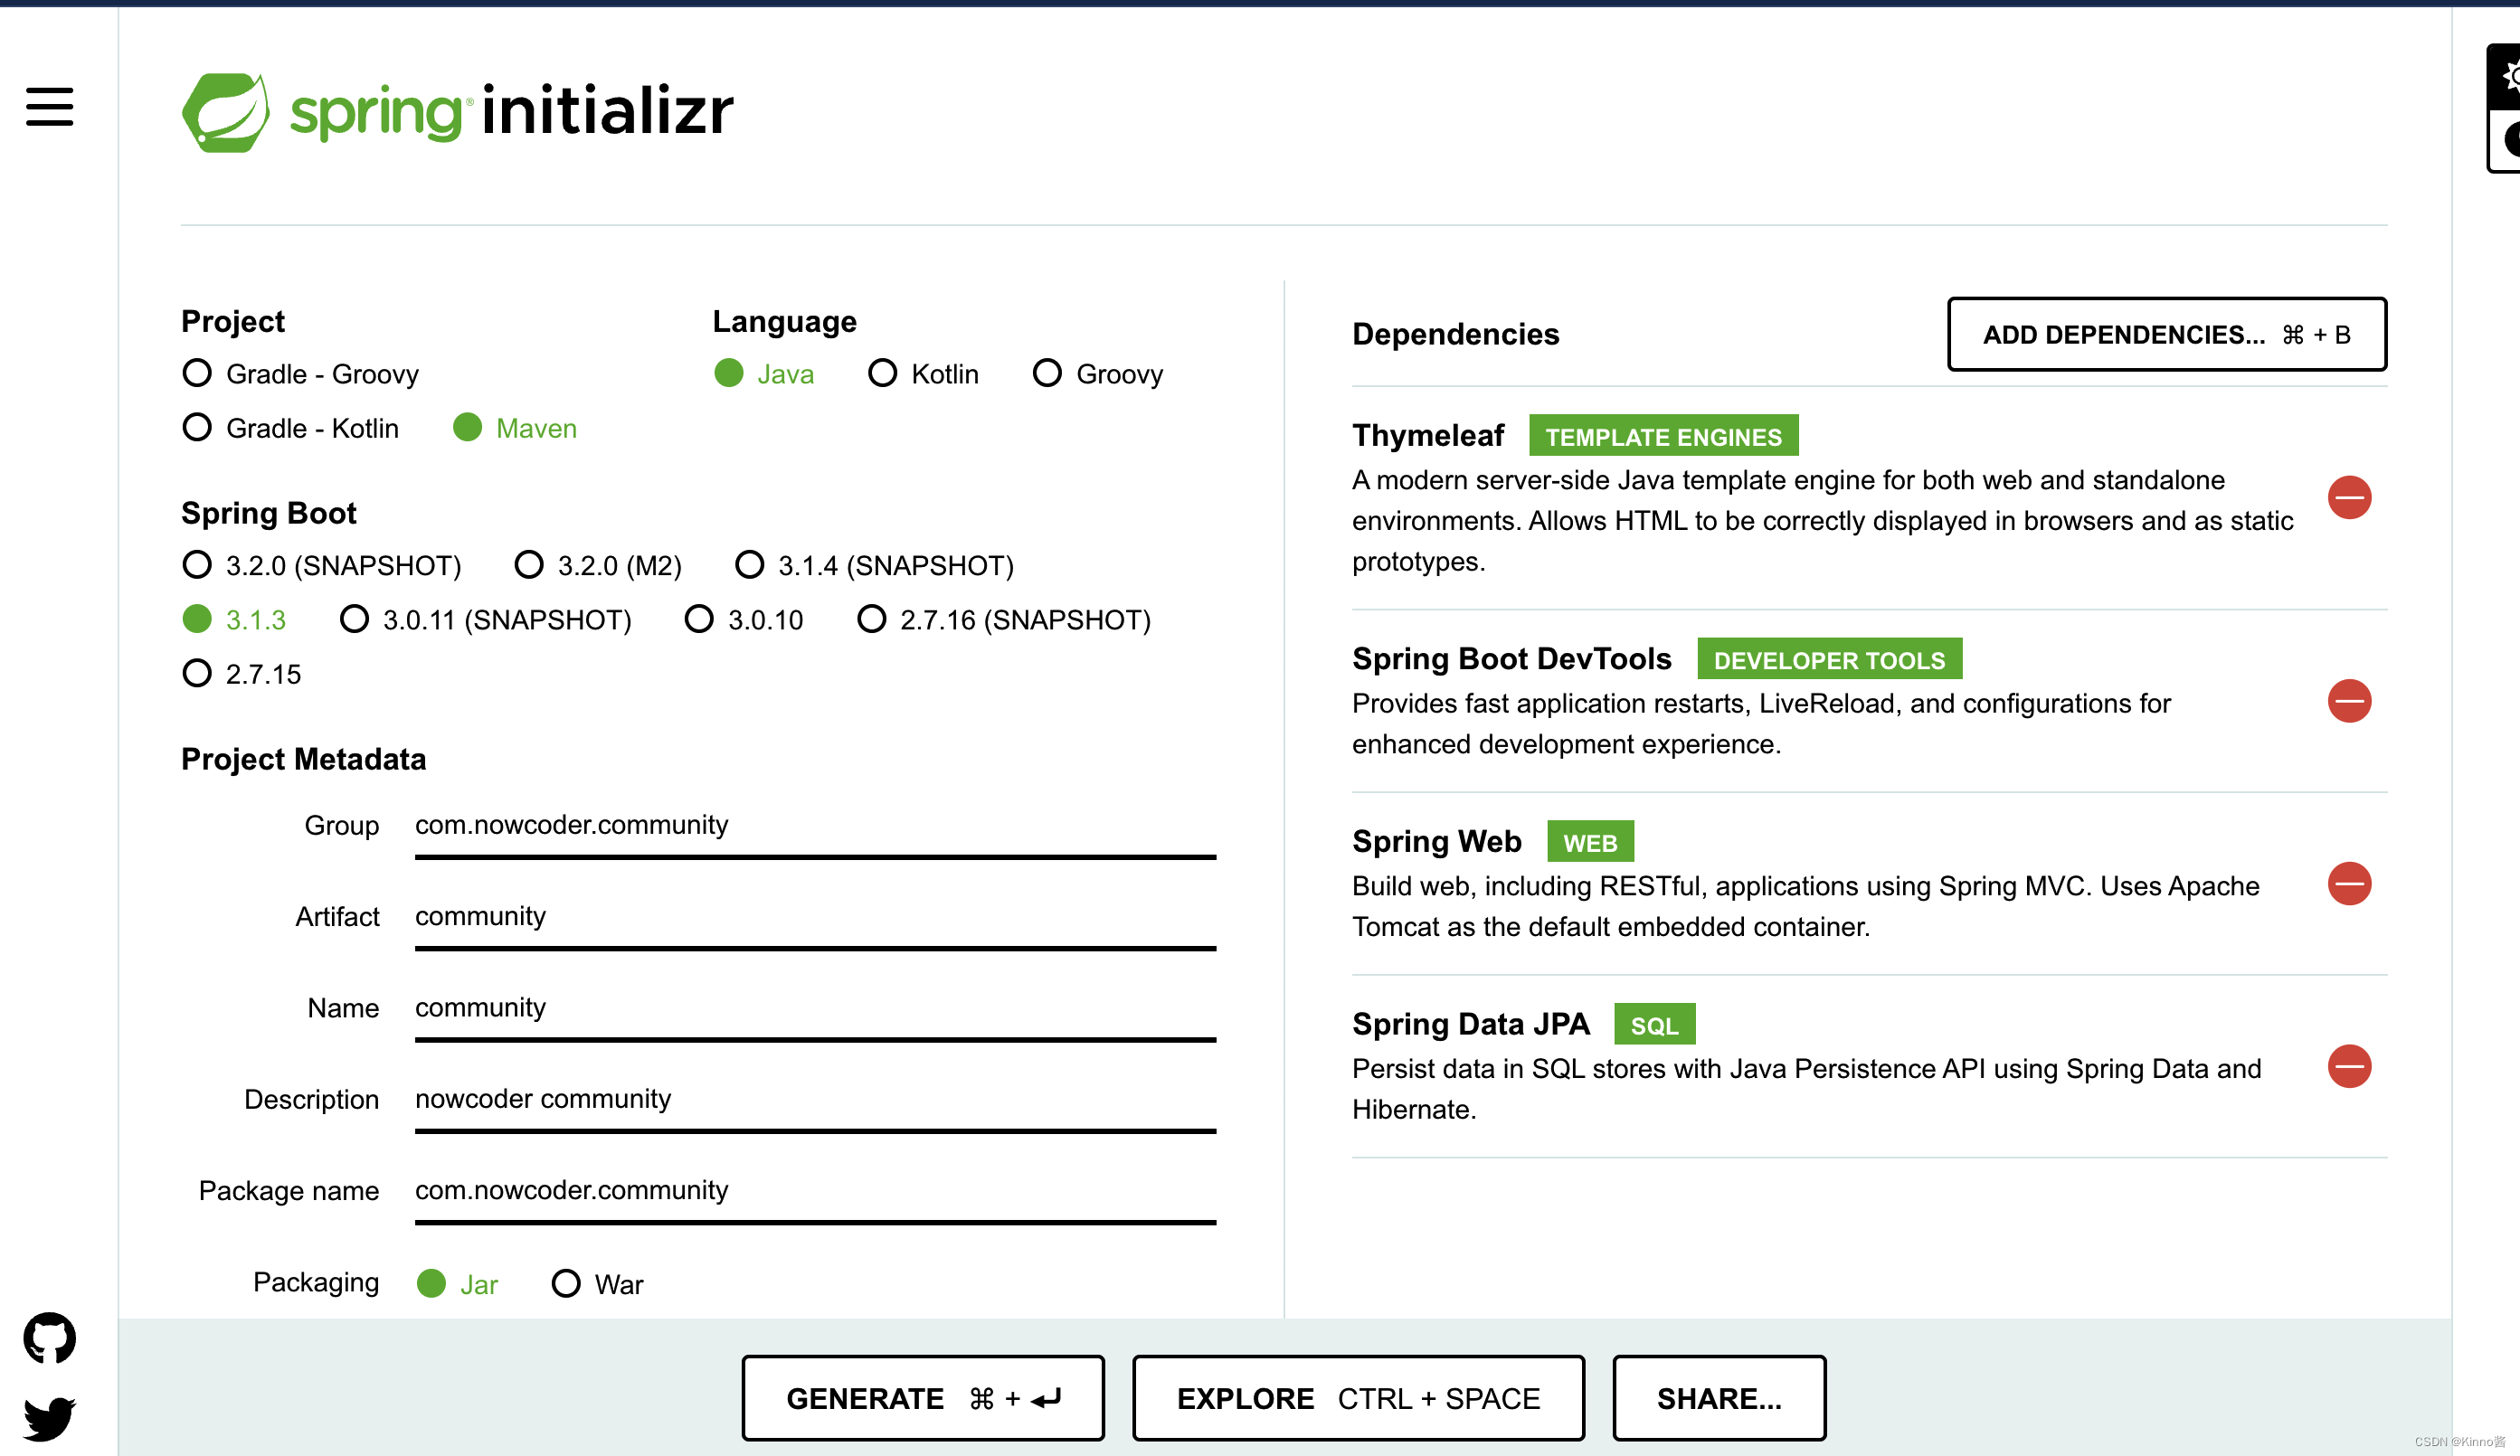Click the Spring Boot DevTools title

(1511, 659)
